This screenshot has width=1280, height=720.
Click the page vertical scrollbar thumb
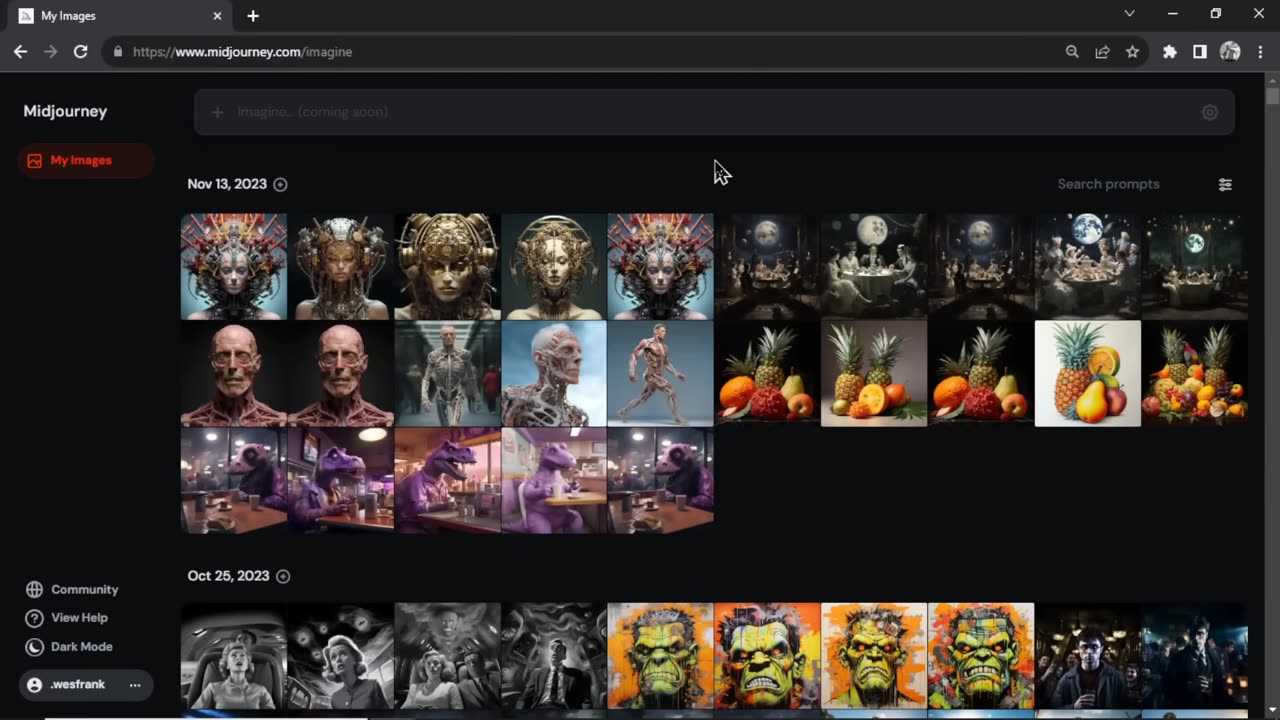tap(1272, 96)
